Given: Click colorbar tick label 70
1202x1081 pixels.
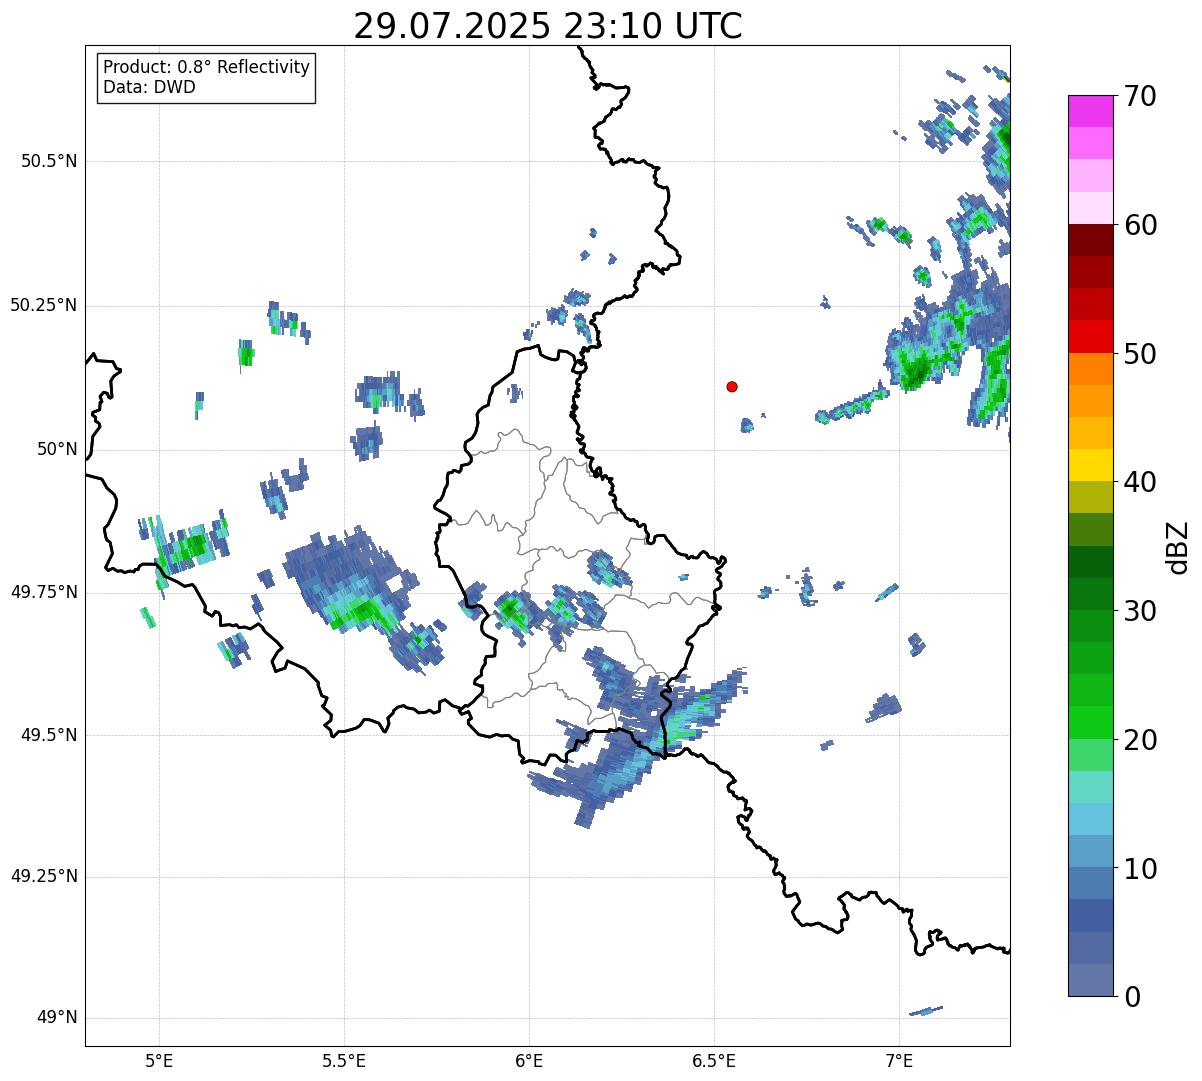Looking at the screenshot, I should (x=1140, y=96).
